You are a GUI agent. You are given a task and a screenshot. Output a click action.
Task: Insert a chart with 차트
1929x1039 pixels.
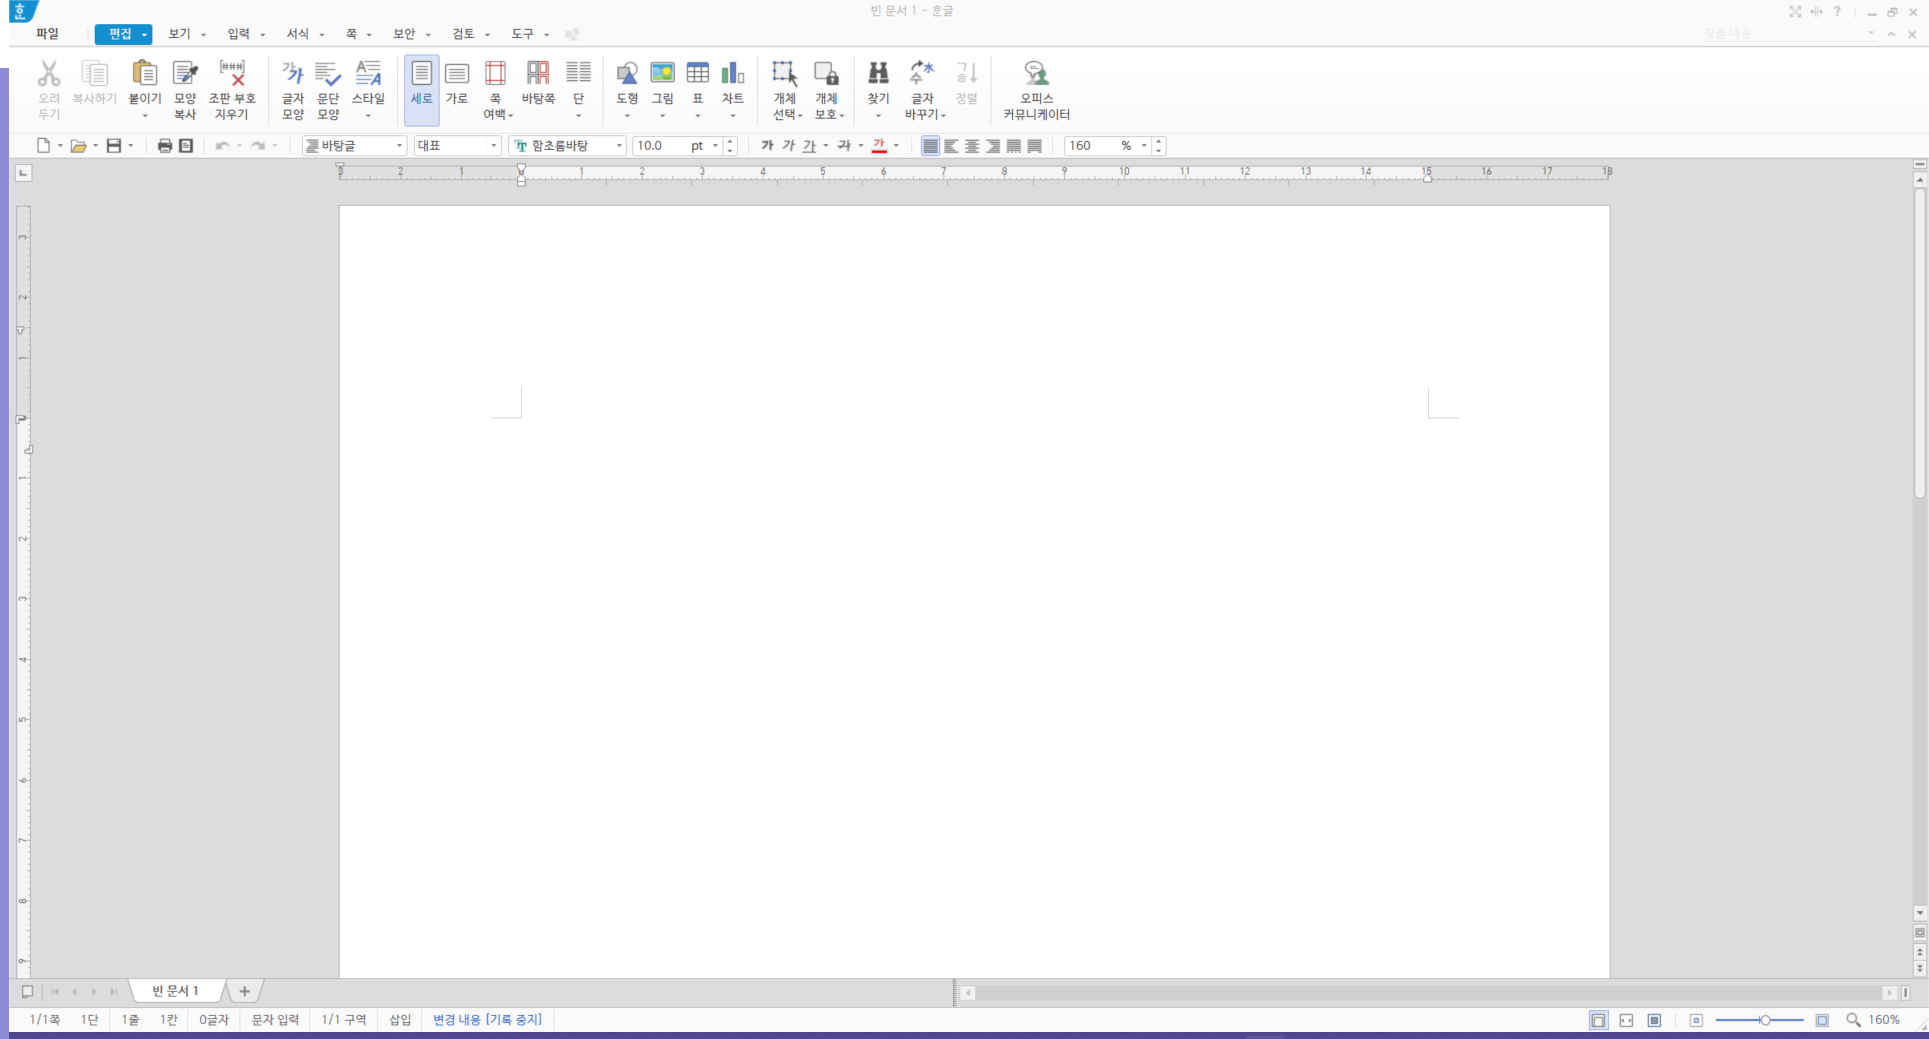(x=733, y=74)
